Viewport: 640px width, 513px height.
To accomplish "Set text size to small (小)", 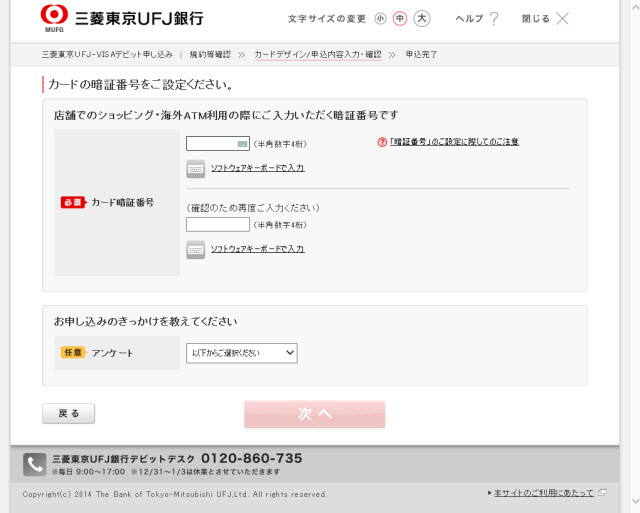I will click(x=380, y=19).
